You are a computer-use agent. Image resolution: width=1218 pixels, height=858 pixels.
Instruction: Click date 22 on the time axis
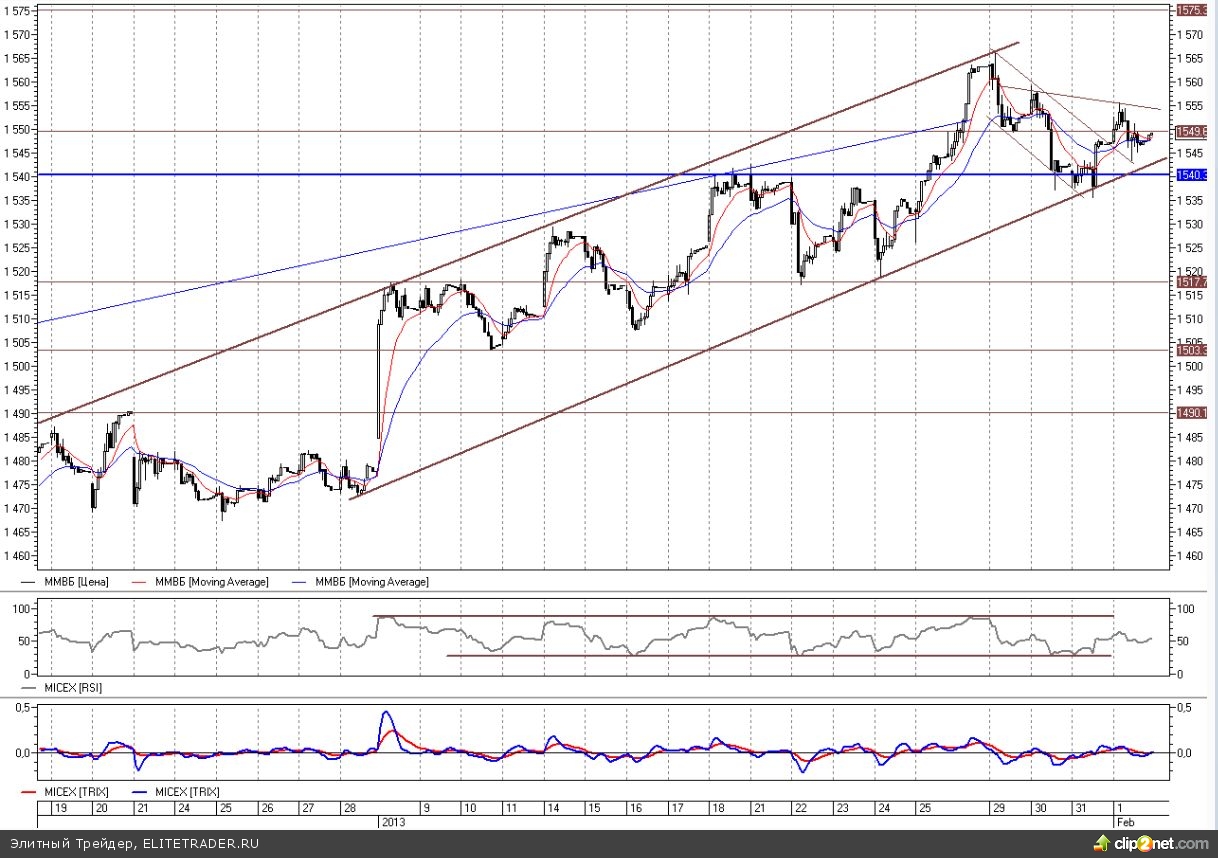pos(801,807)
